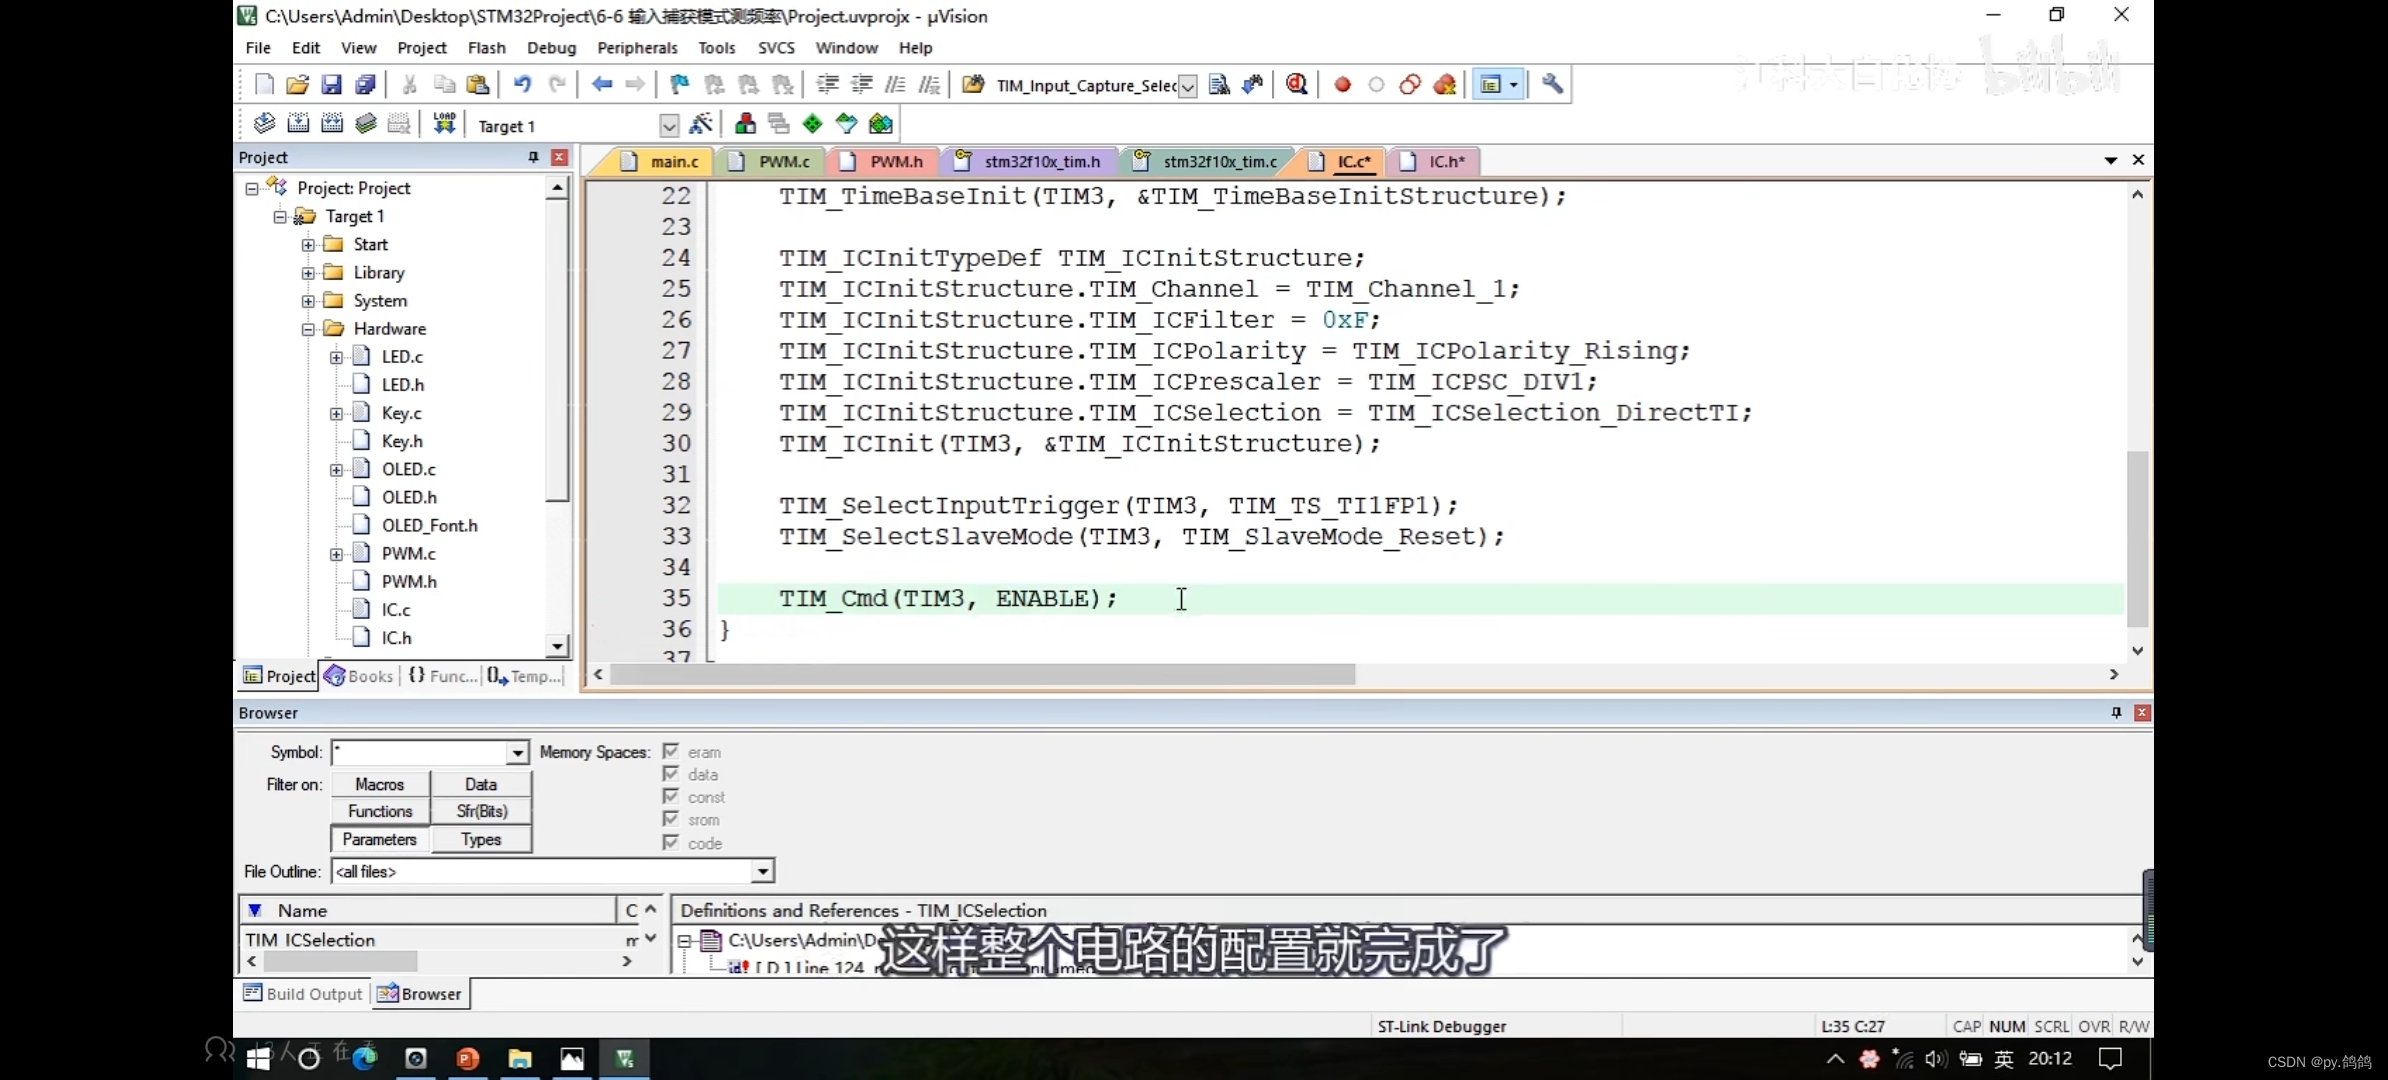Toggle the Types filter button
Screen dimensions: 2388x1080
pyautogui.click(x=481, y=839)
